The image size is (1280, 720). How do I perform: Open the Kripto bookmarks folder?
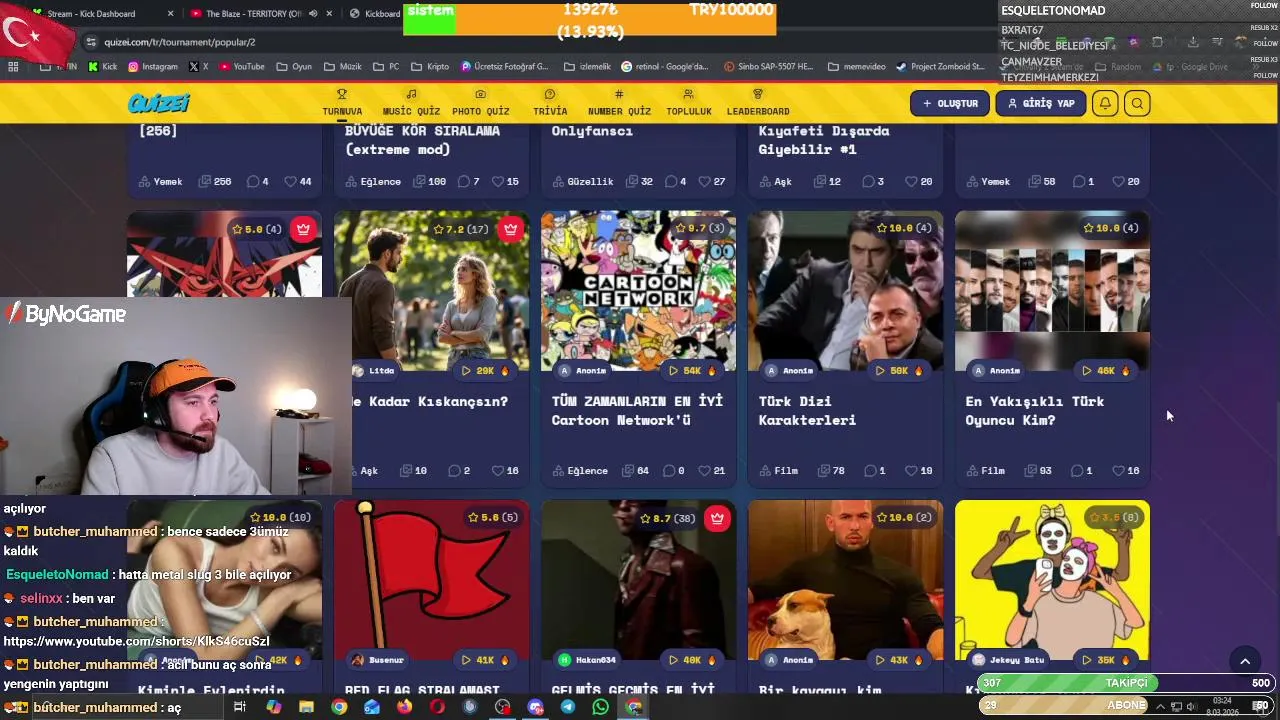(x=430, y=67)
